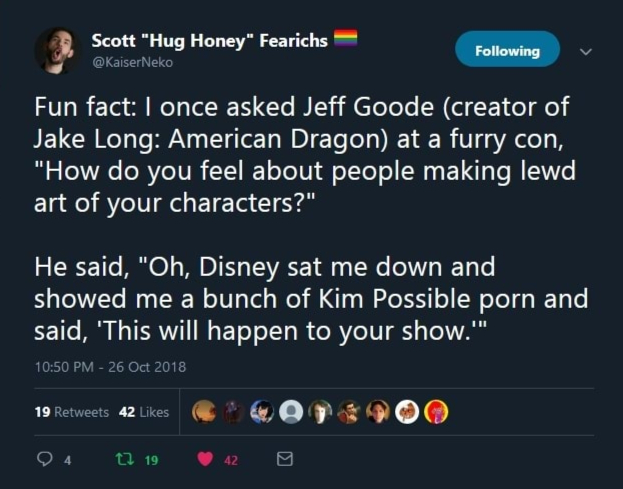Click the rainbow pride flag emoji

pos(345,40)
